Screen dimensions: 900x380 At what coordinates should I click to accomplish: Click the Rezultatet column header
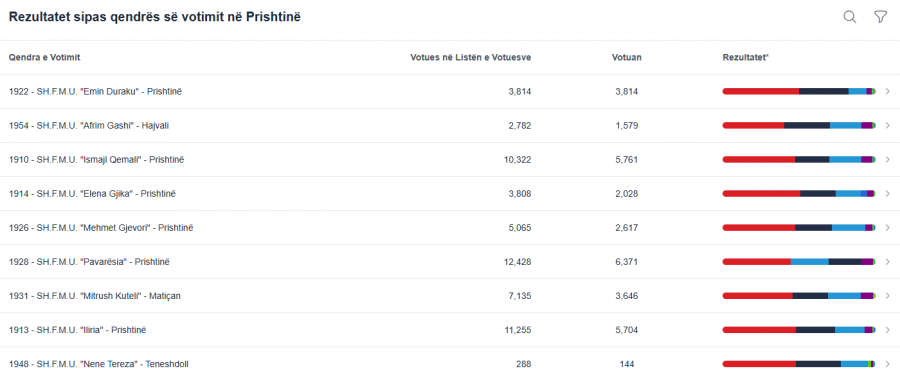(x=746, y=57)
